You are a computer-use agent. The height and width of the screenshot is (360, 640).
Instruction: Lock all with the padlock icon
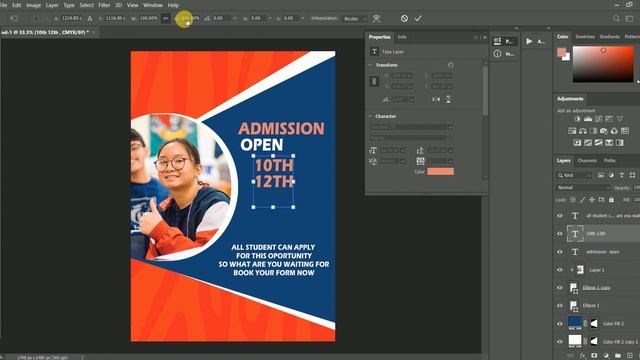coord(611,200)
